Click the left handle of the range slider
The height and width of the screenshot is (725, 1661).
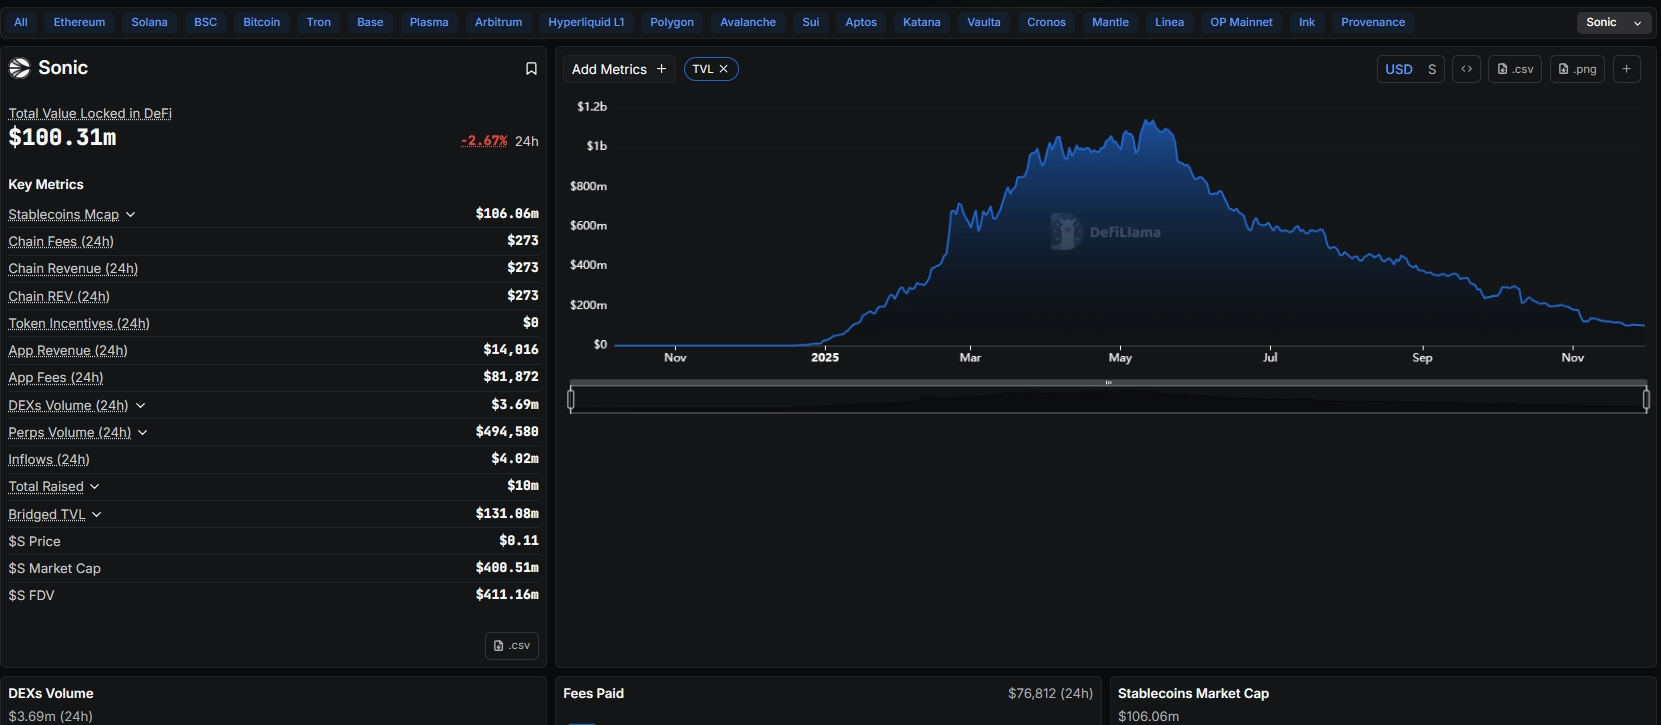pyautogui.click(x=571, y=400)
